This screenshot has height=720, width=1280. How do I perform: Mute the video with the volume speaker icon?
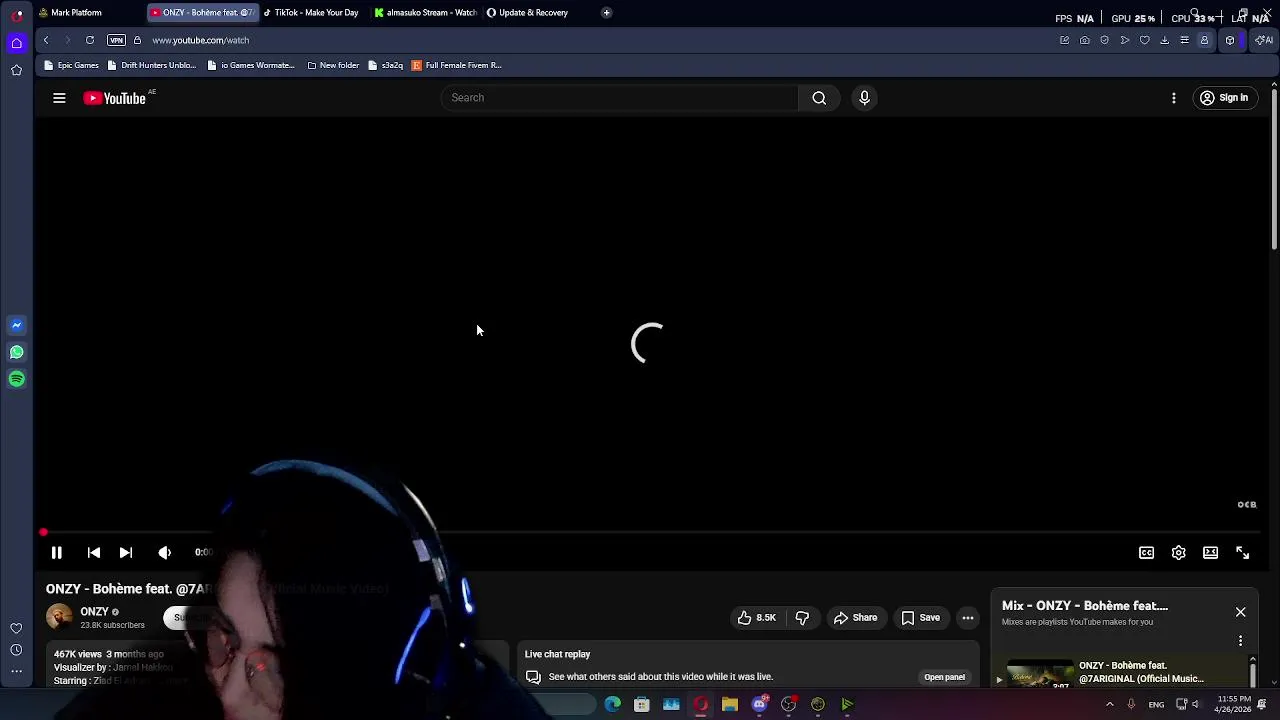coord(165,552)
